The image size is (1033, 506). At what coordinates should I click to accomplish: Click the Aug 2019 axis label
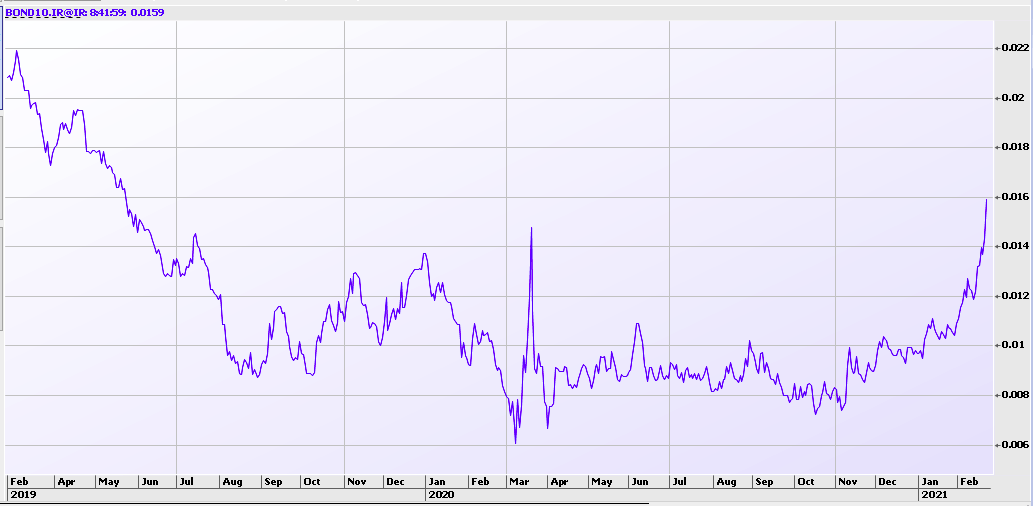click(232, 482)
